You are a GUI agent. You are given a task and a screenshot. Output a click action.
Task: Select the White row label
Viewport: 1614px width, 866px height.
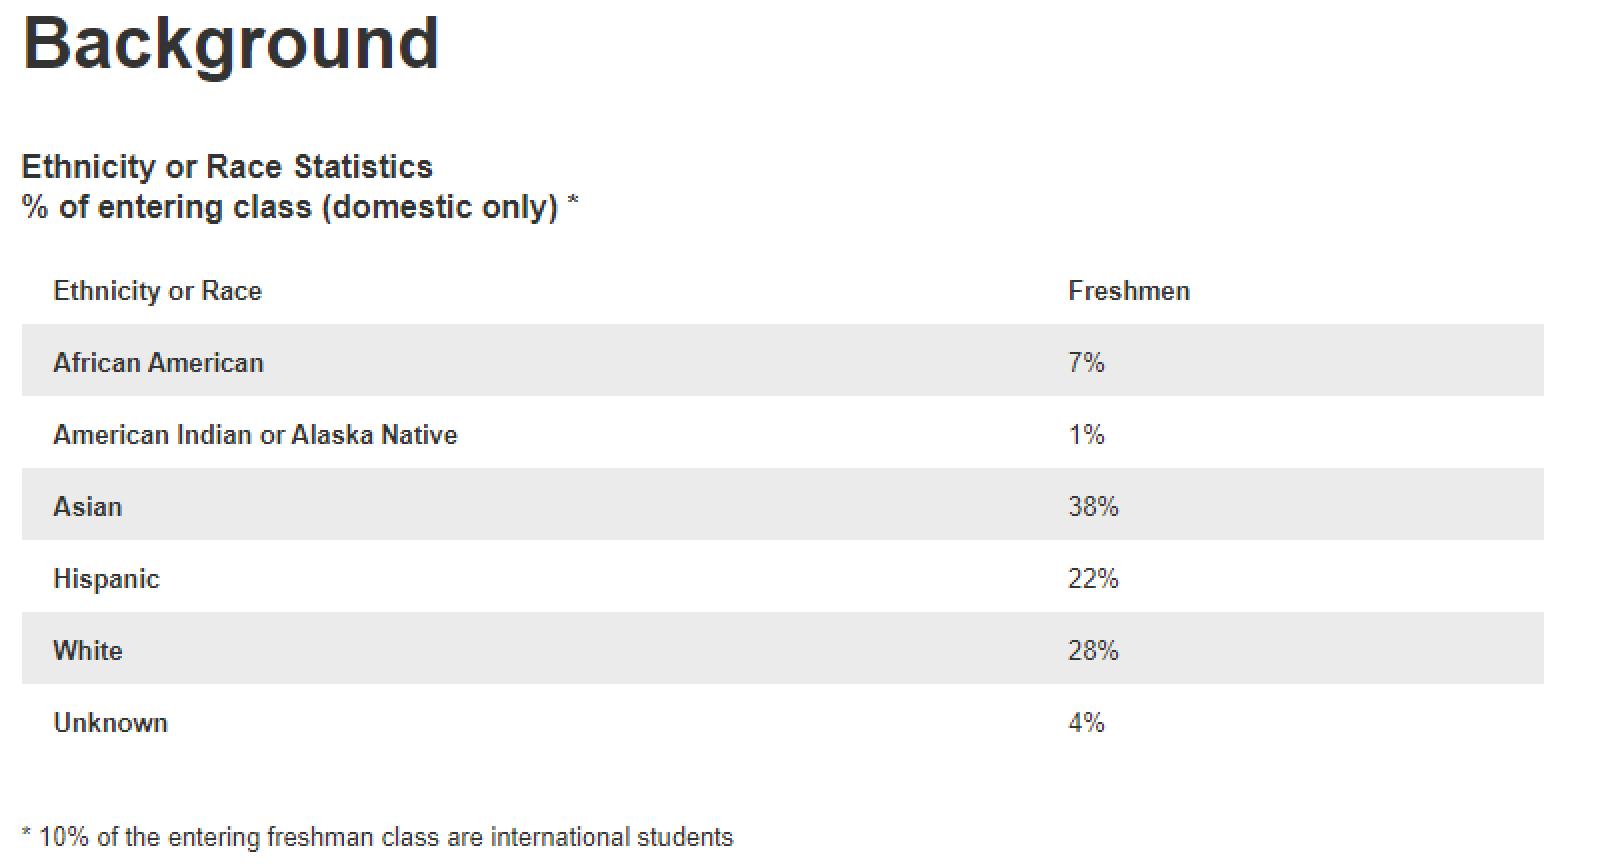point(88,651)
